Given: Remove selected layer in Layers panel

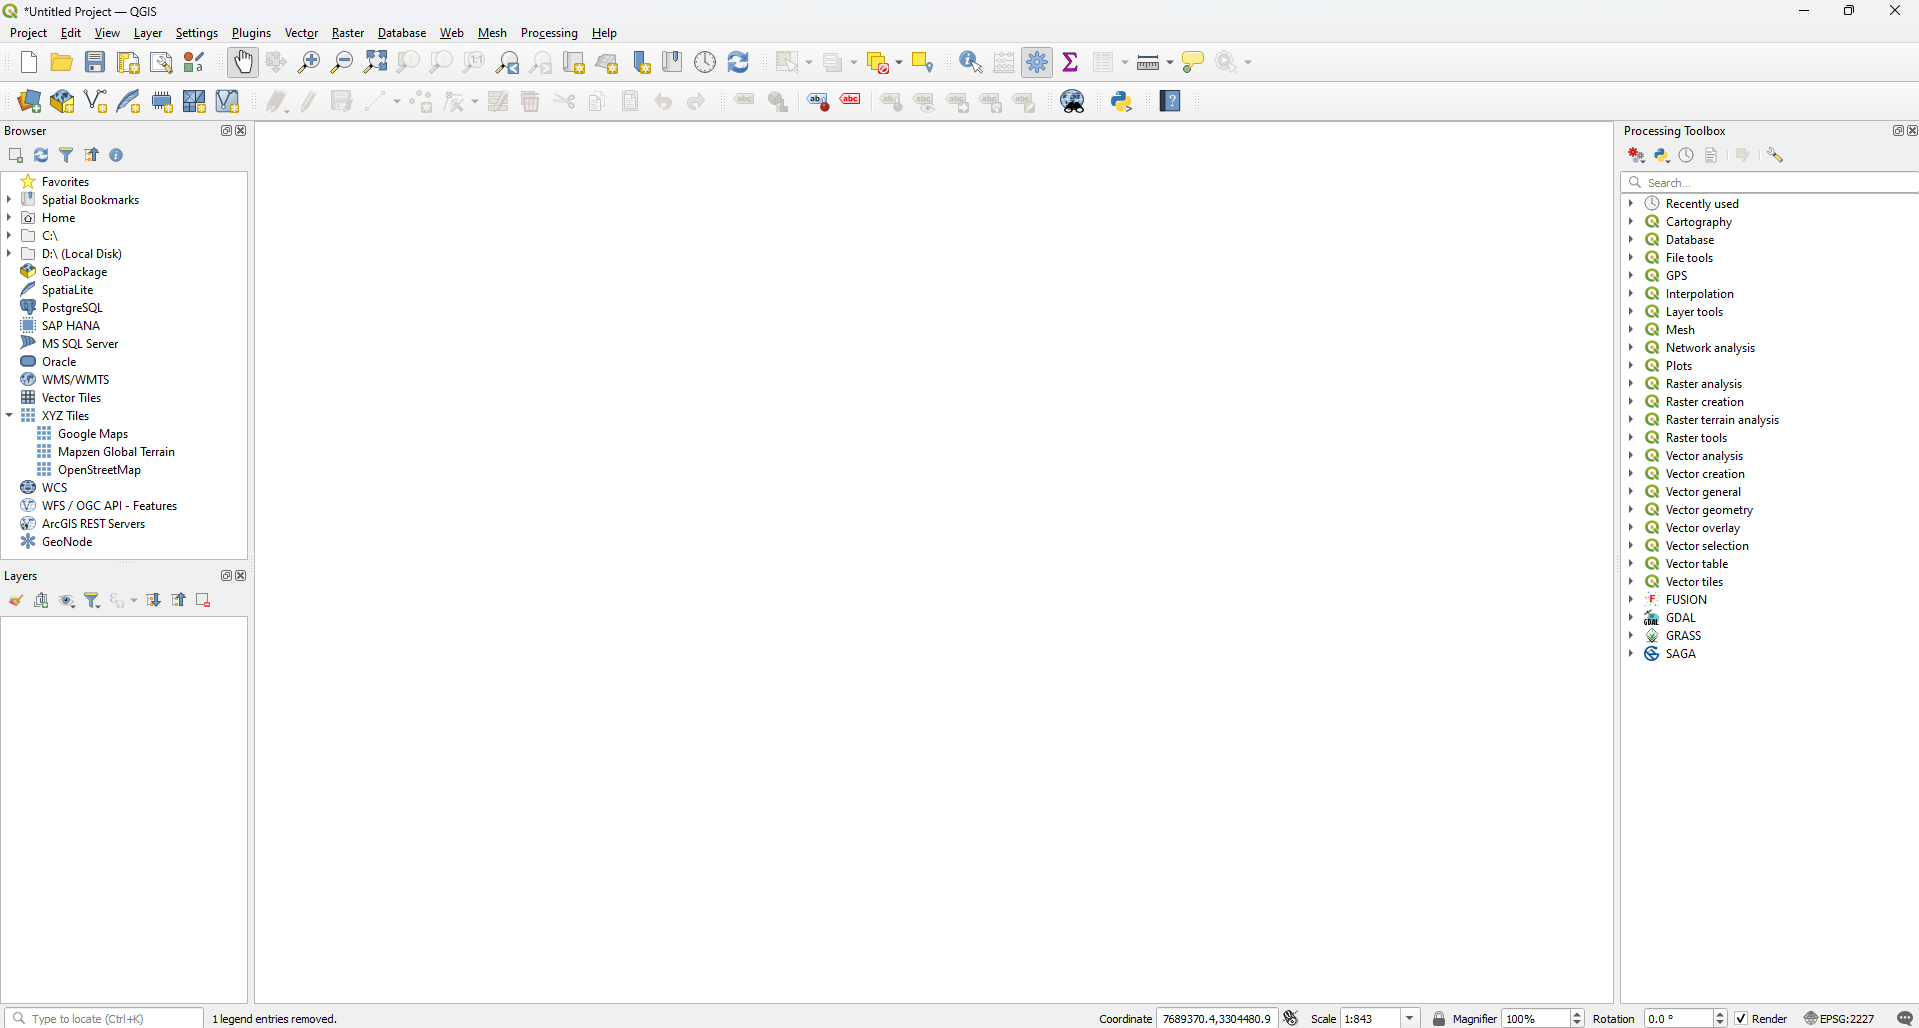Looking at the screenshot, I should (x=204, y=600).
